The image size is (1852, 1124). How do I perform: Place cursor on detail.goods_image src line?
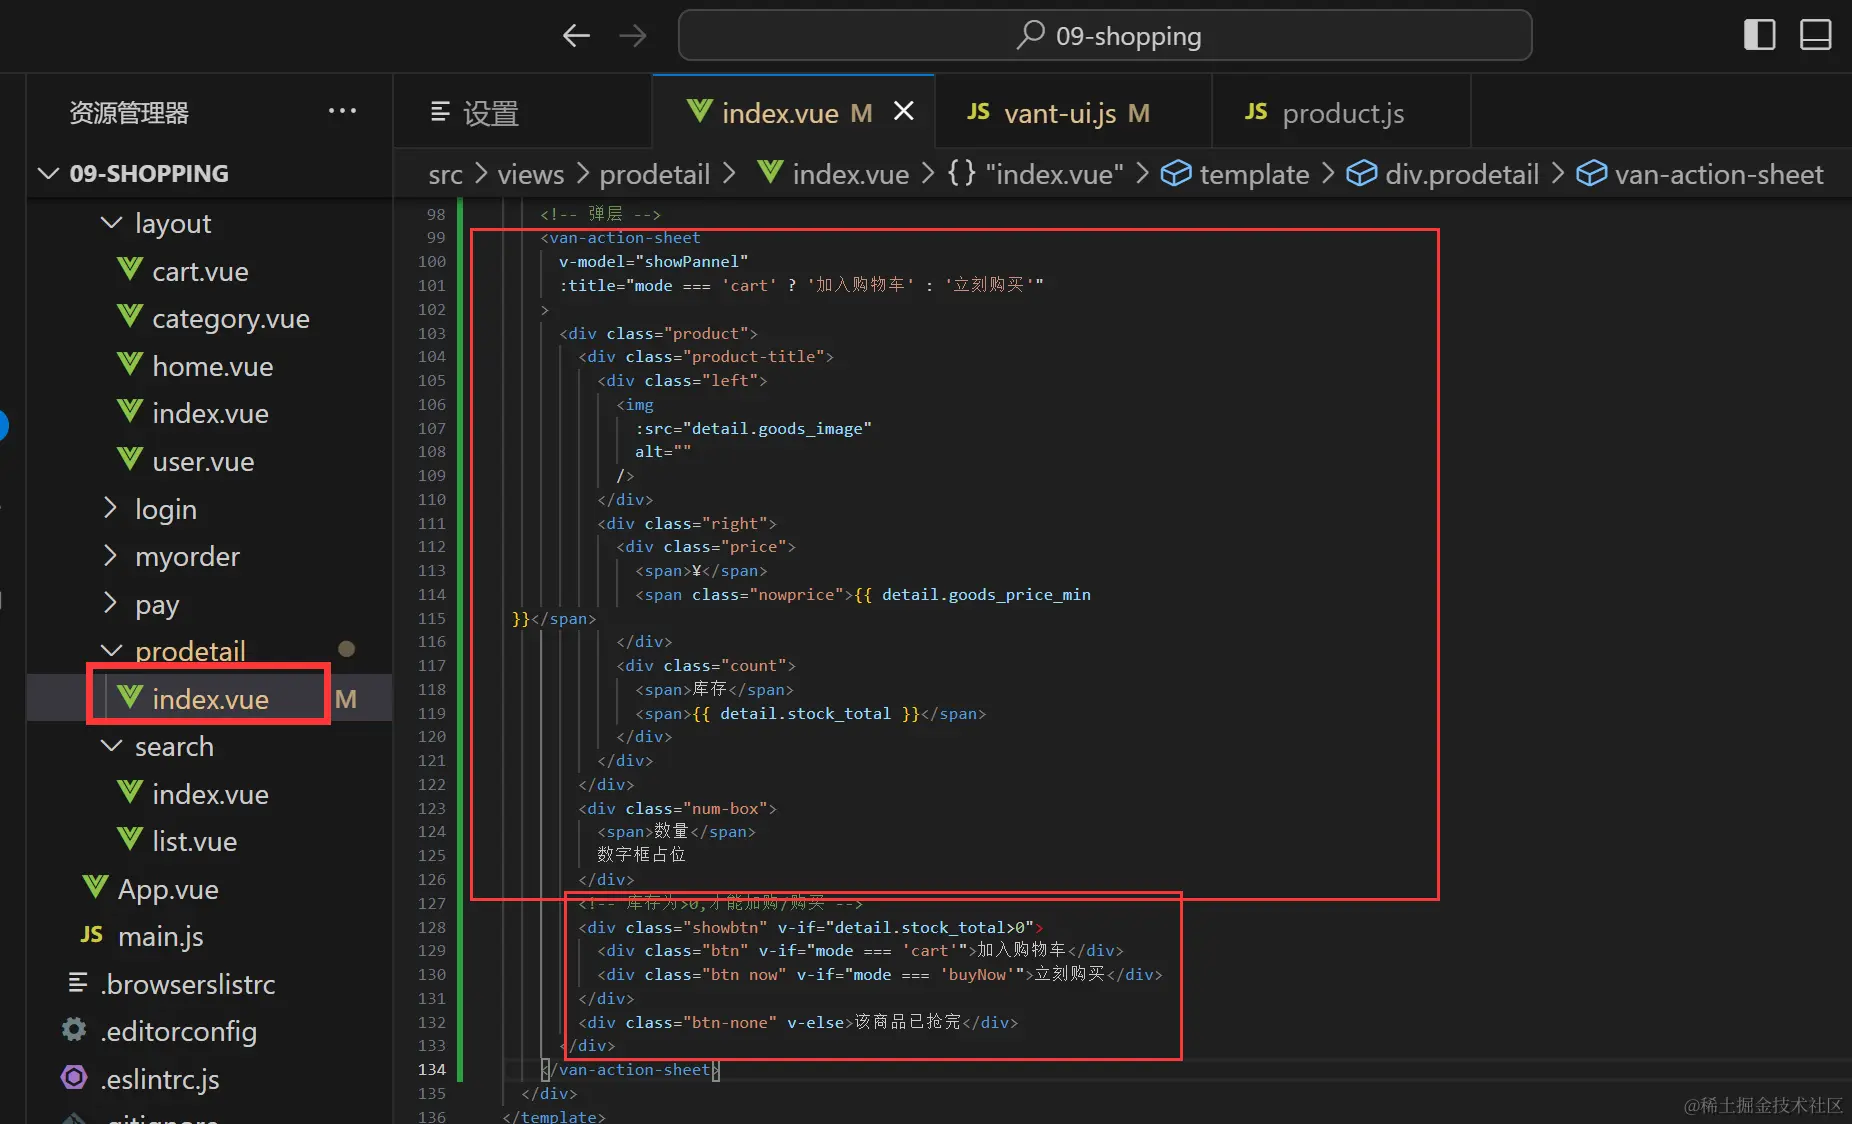(753, 429)
